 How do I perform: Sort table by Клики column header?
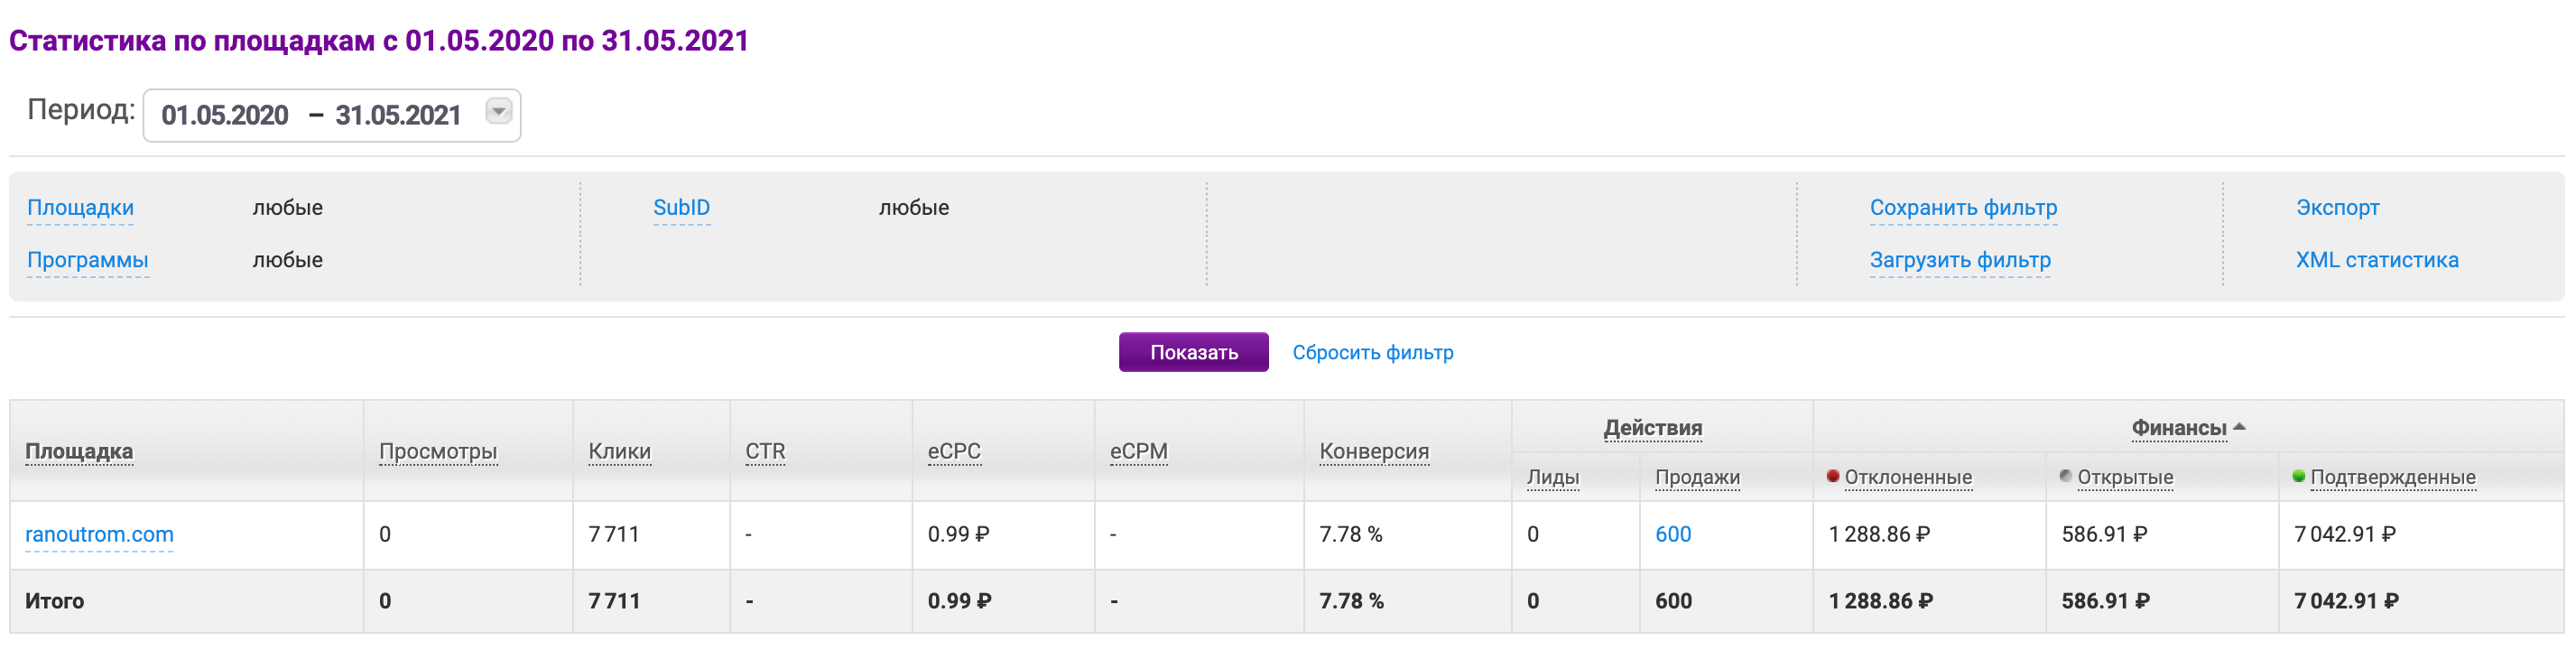(x=619, y=451)
